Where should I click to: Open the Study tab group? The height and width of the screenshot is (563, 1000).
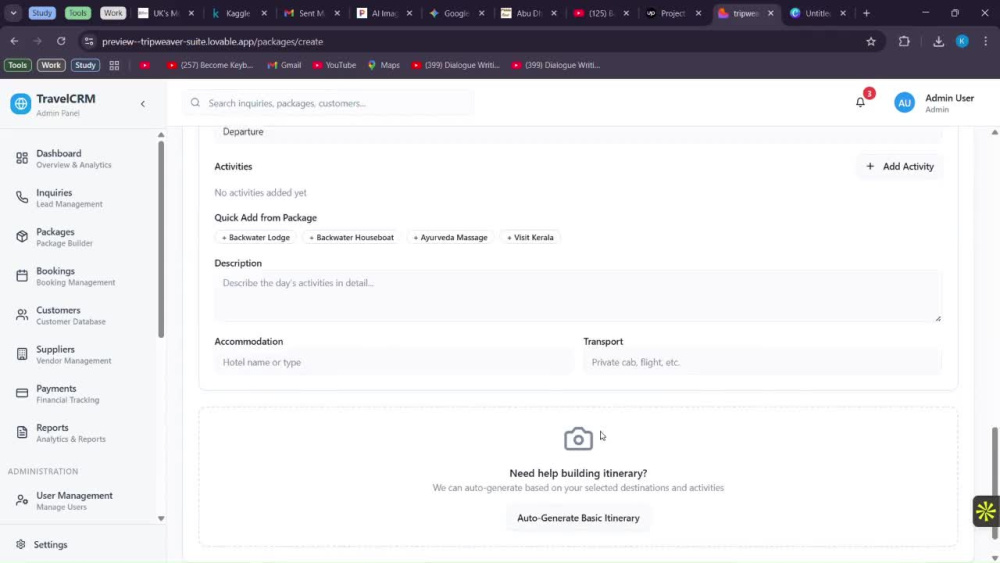pos(42,13)
